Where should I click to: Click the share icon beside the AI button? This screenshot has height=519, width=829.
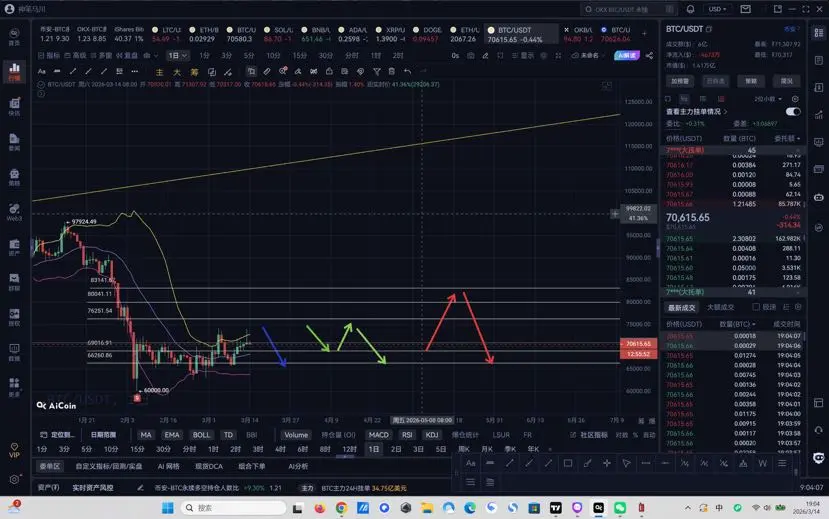pos(649,55)
